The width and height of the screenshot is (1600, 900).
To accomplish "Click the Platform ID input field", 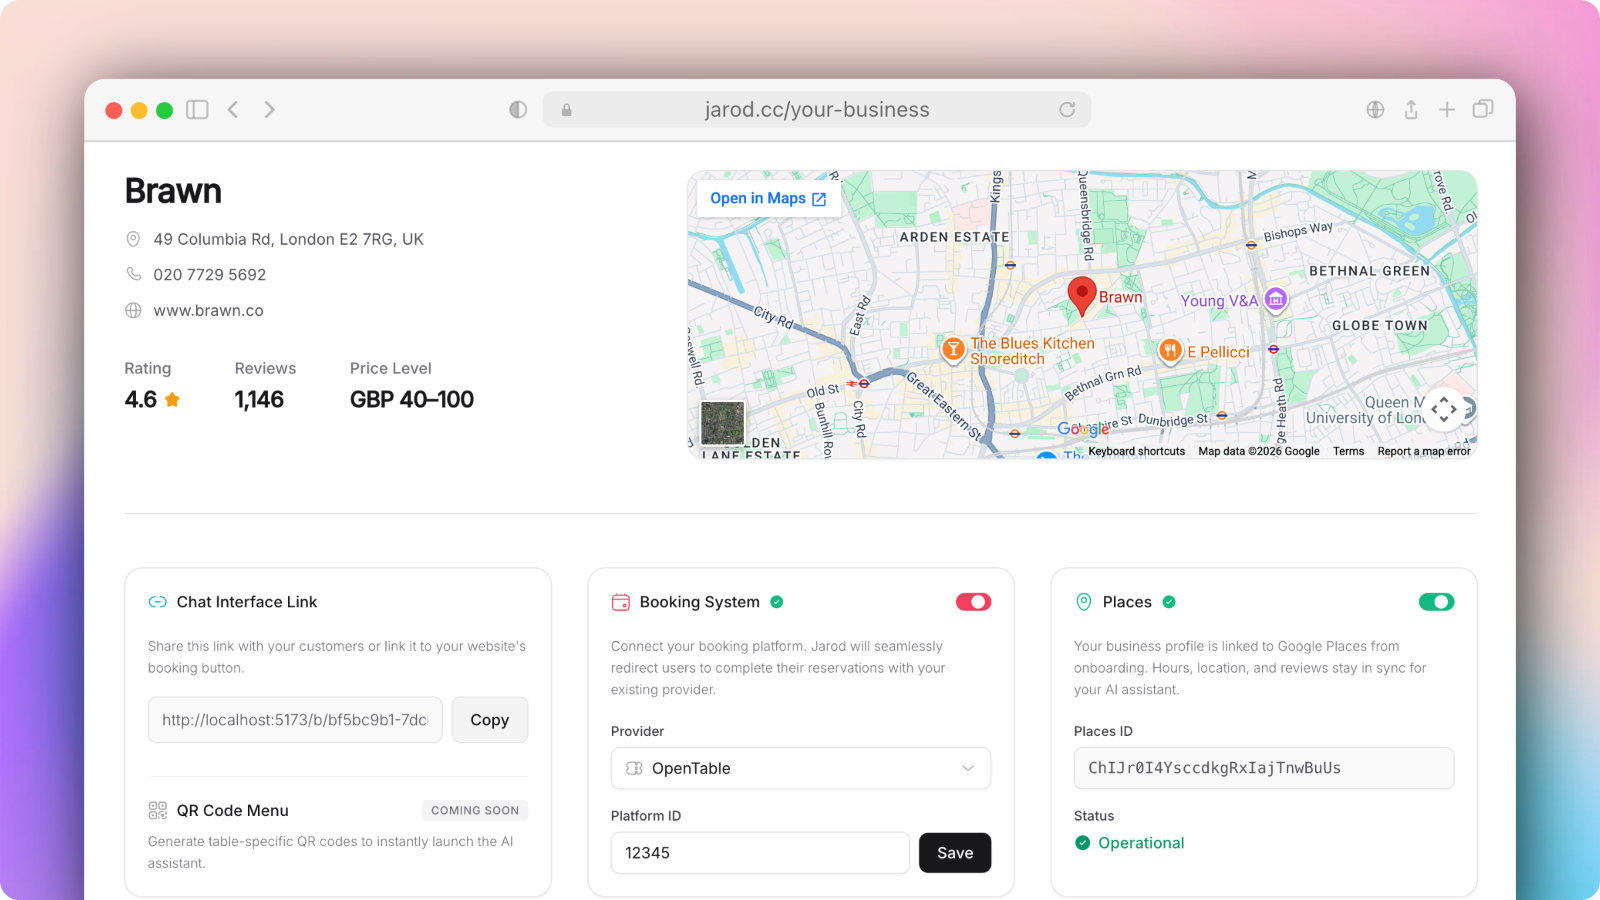I will 760,853.
